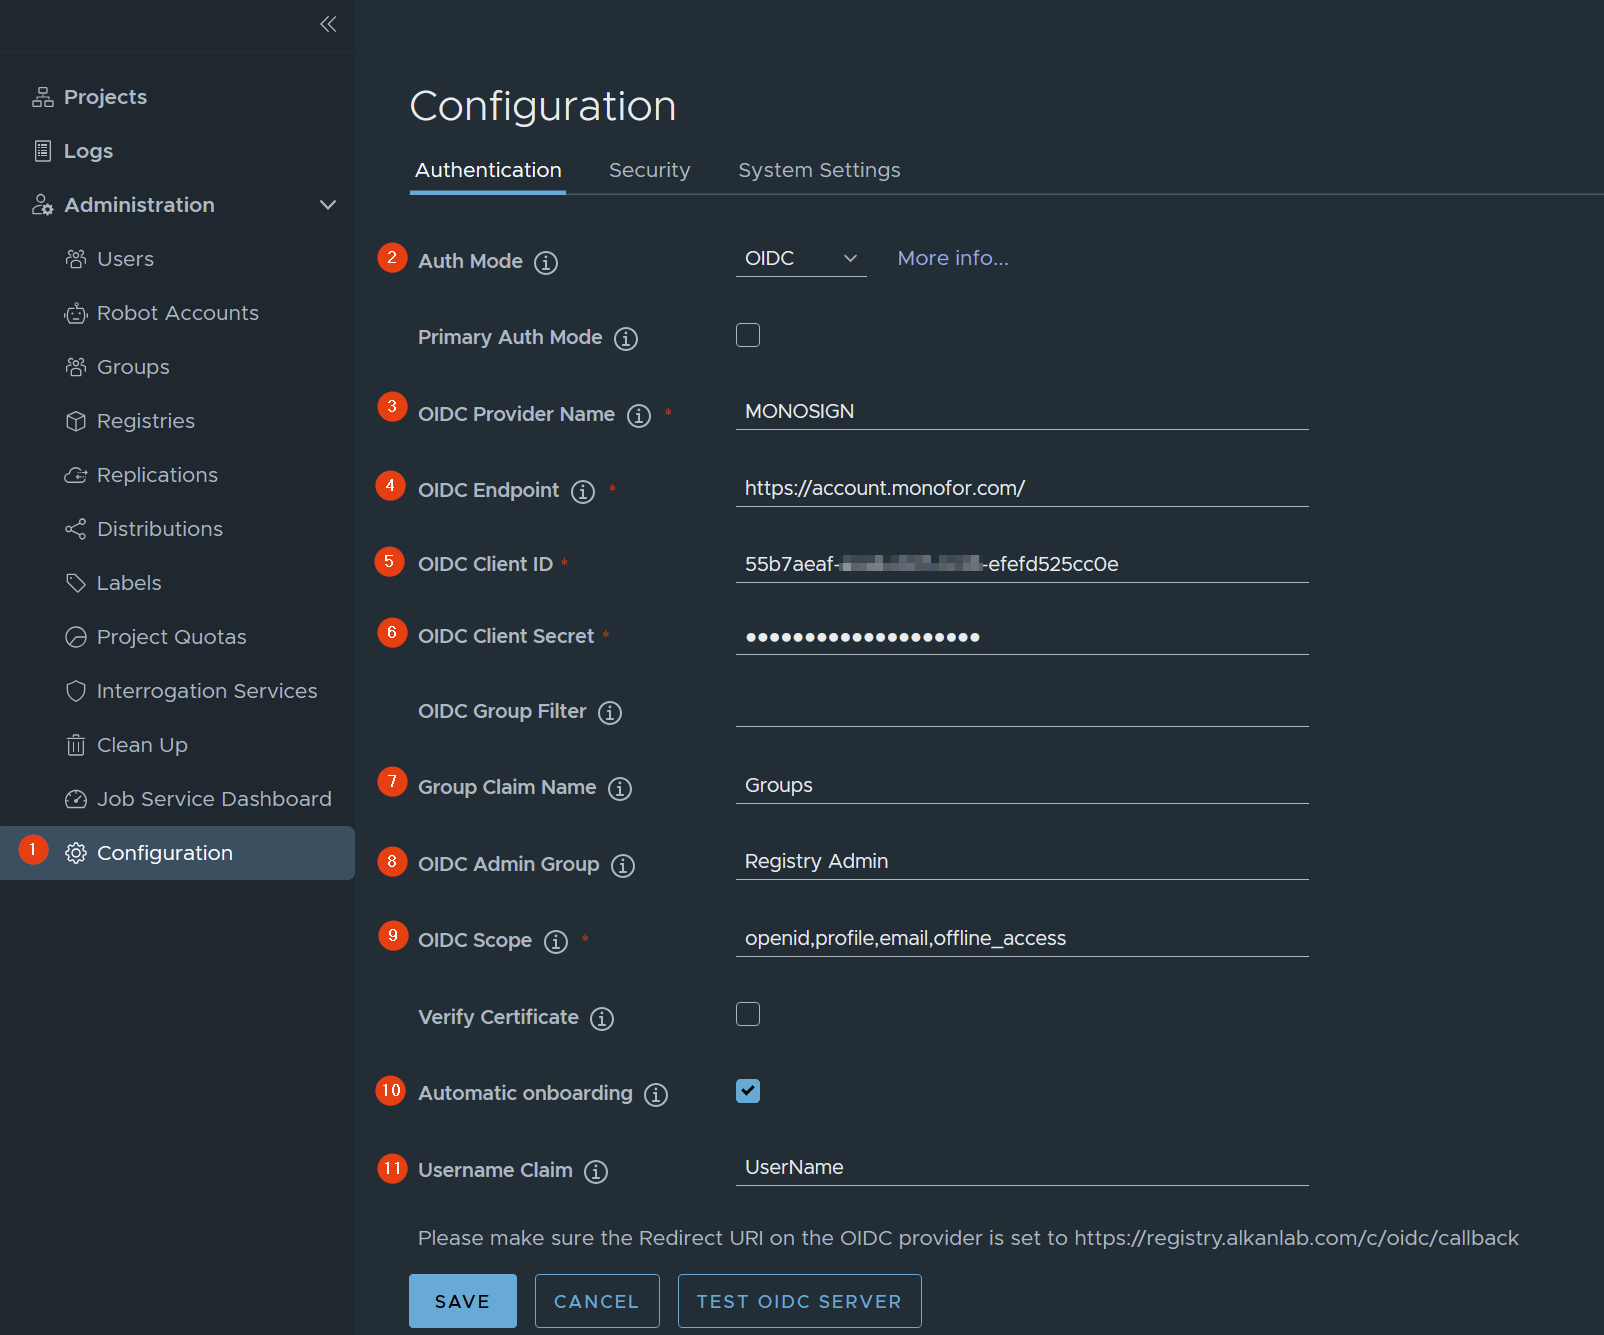Click the Distributions share icon
Screen dimensions: 1604x1335
76,529
